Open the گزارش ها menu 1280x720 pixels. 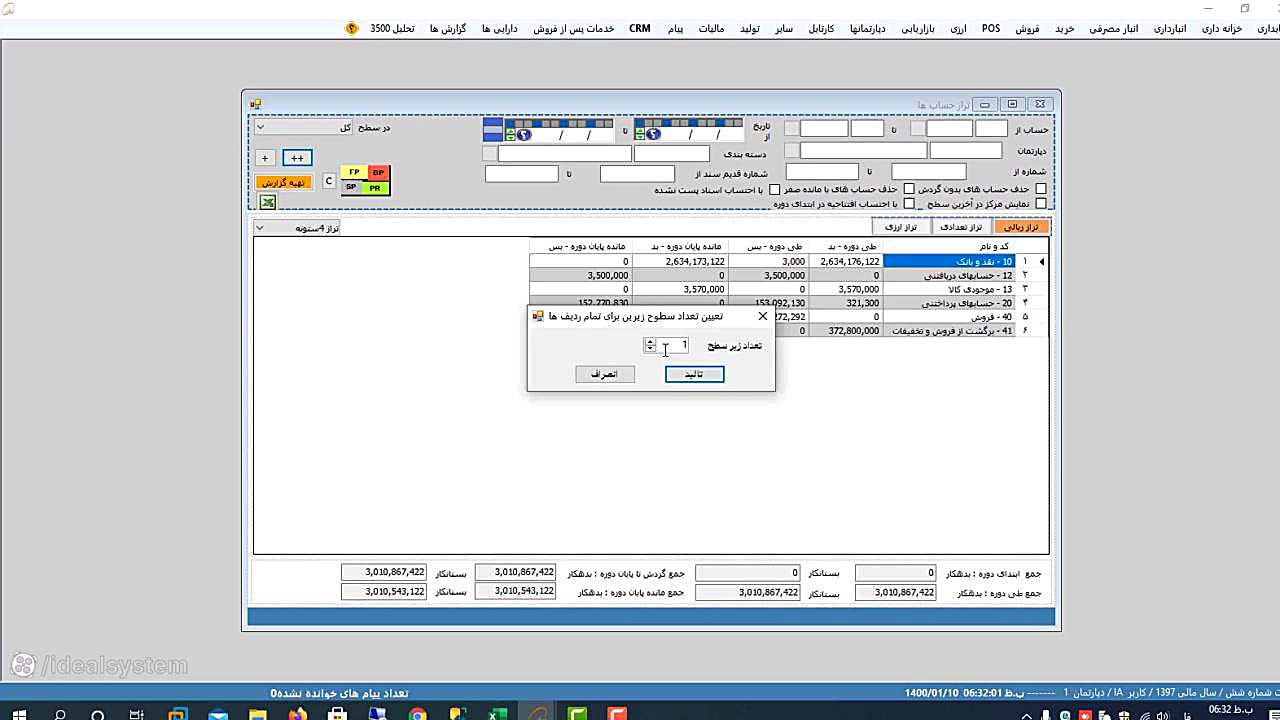[x=448, y=29]
